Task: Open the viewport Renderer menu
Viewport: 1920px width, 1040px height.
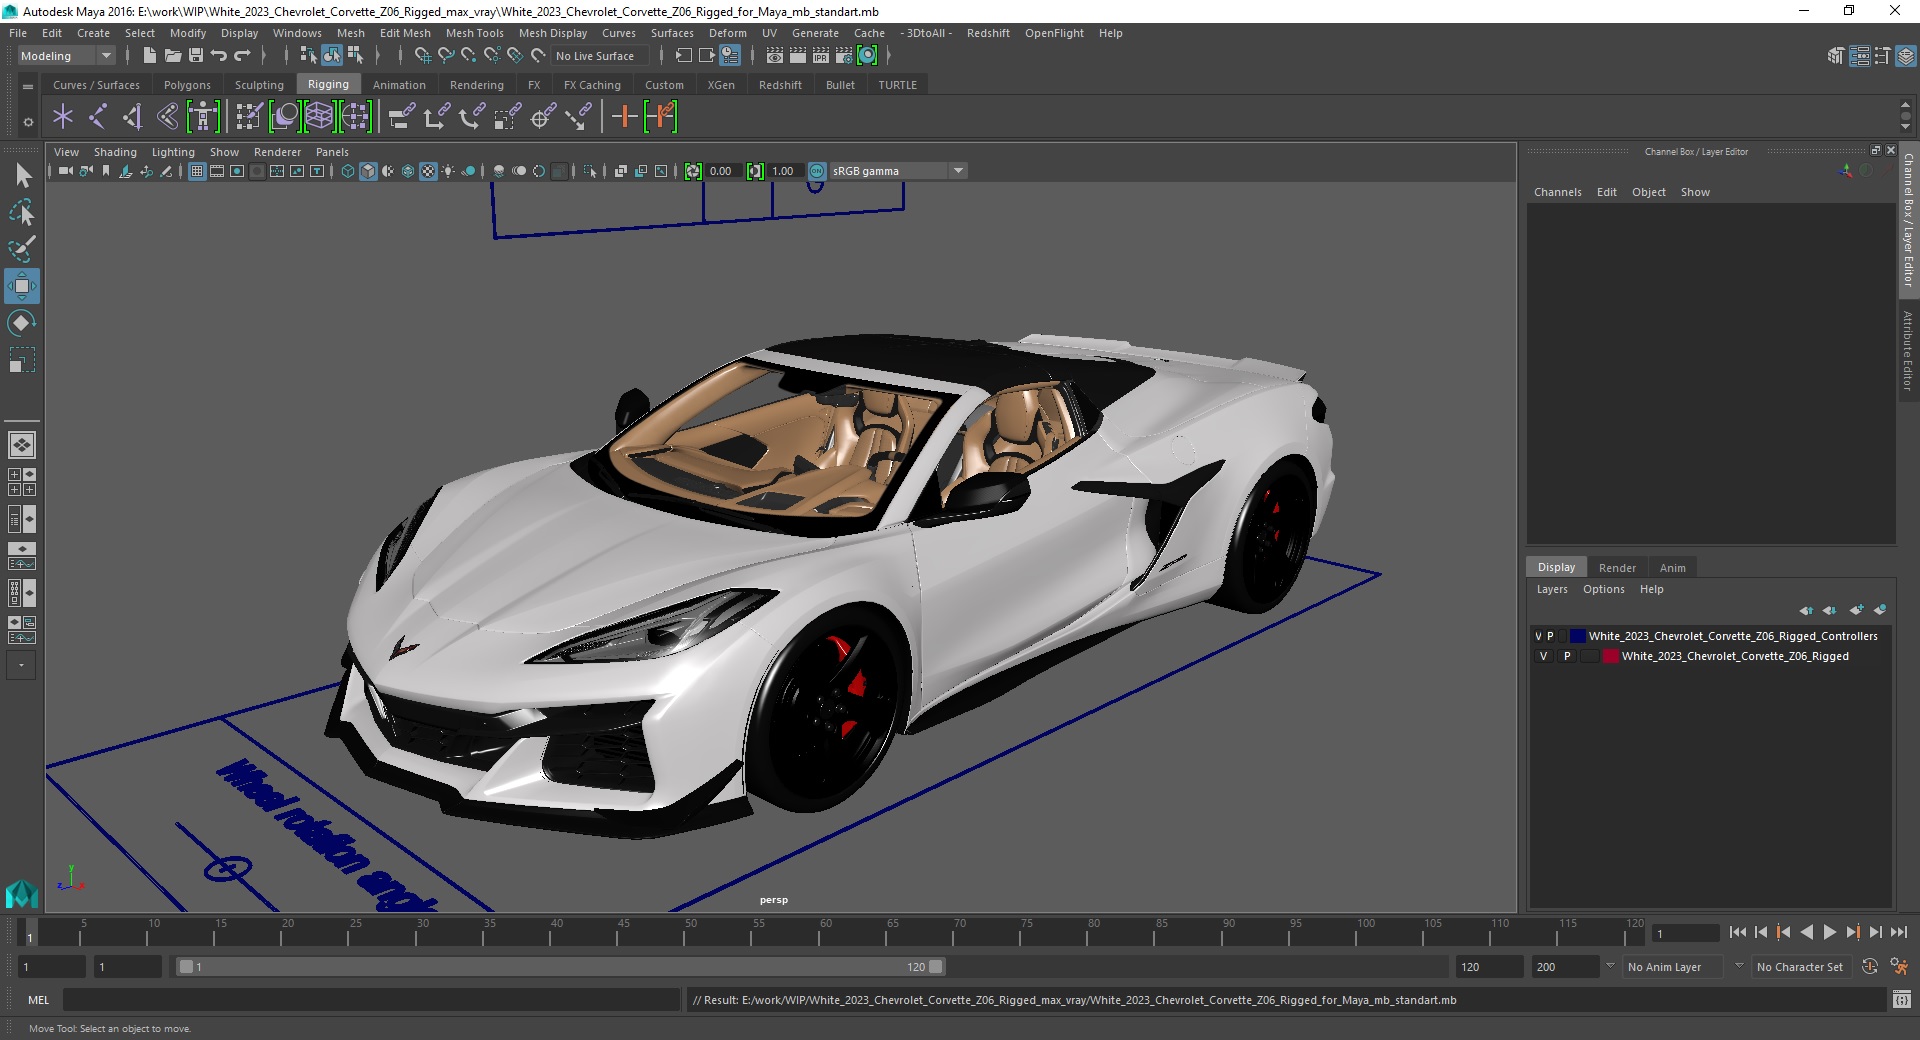Action: [x=277, y=152]
